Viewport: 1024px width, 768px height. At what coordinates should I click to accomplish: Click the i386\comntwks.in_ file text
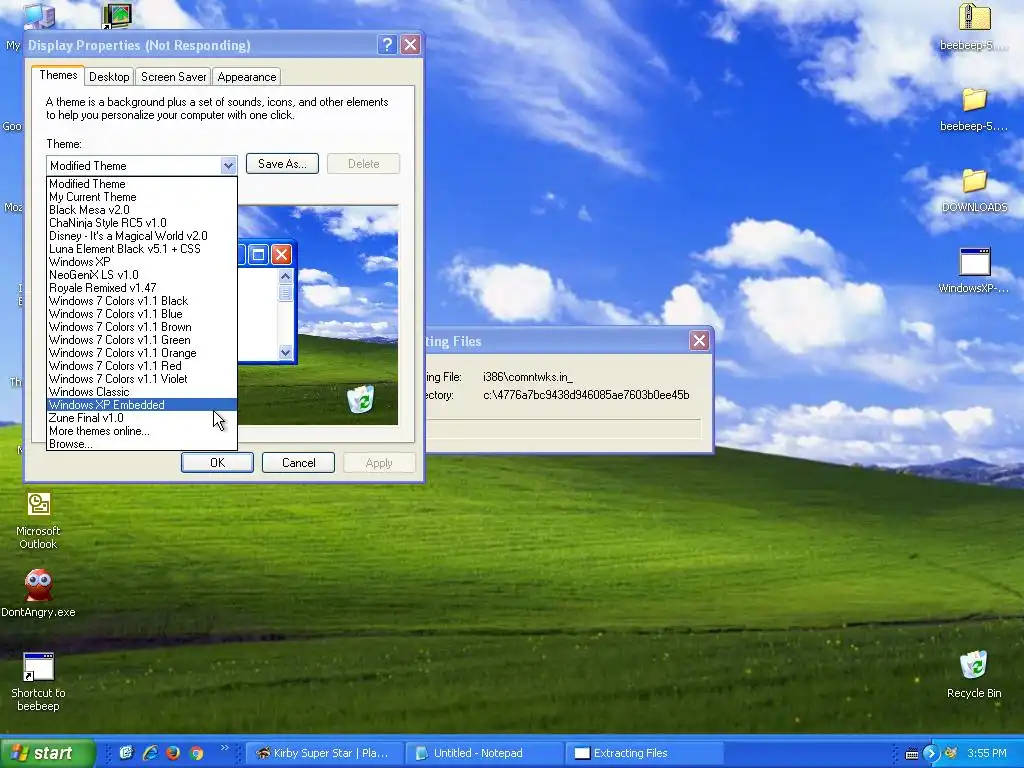528,377
